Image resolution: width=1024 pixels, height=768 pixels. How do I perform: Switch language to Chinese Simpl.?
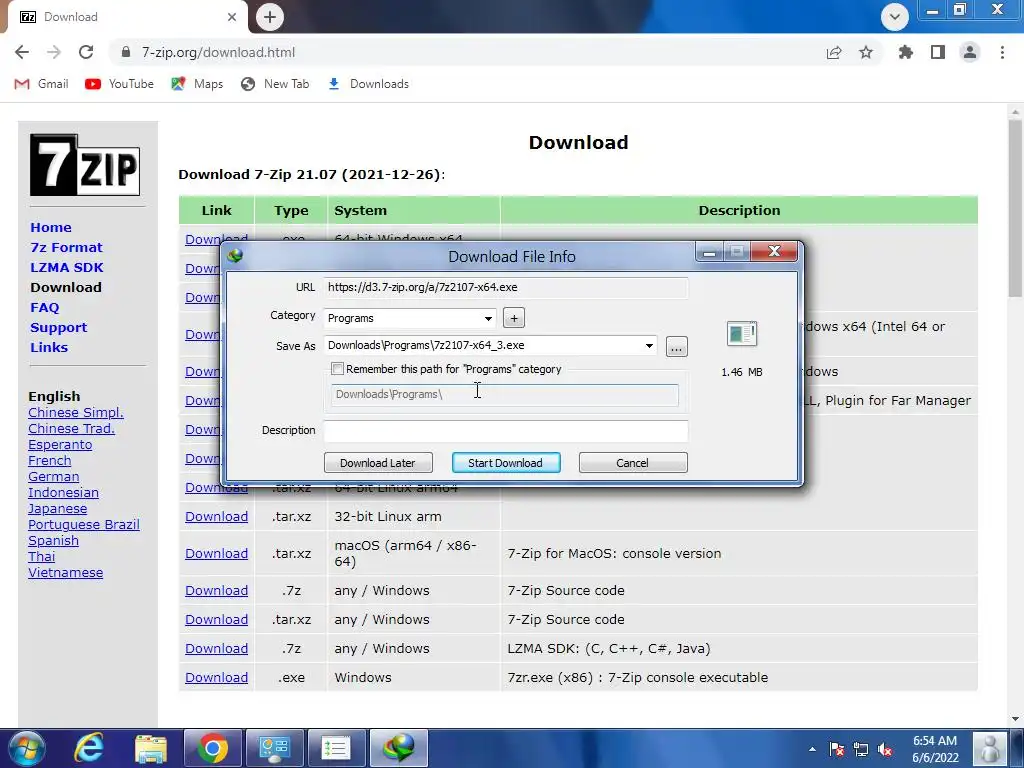76,413
